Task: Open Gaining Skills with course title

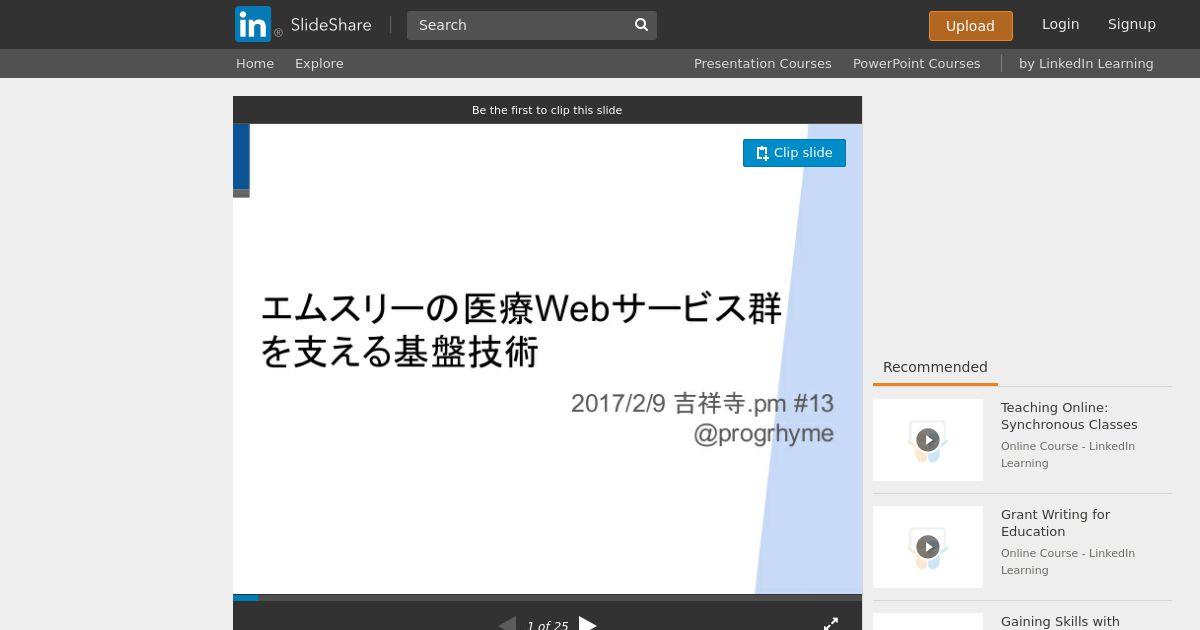Action: point(1060,622)
